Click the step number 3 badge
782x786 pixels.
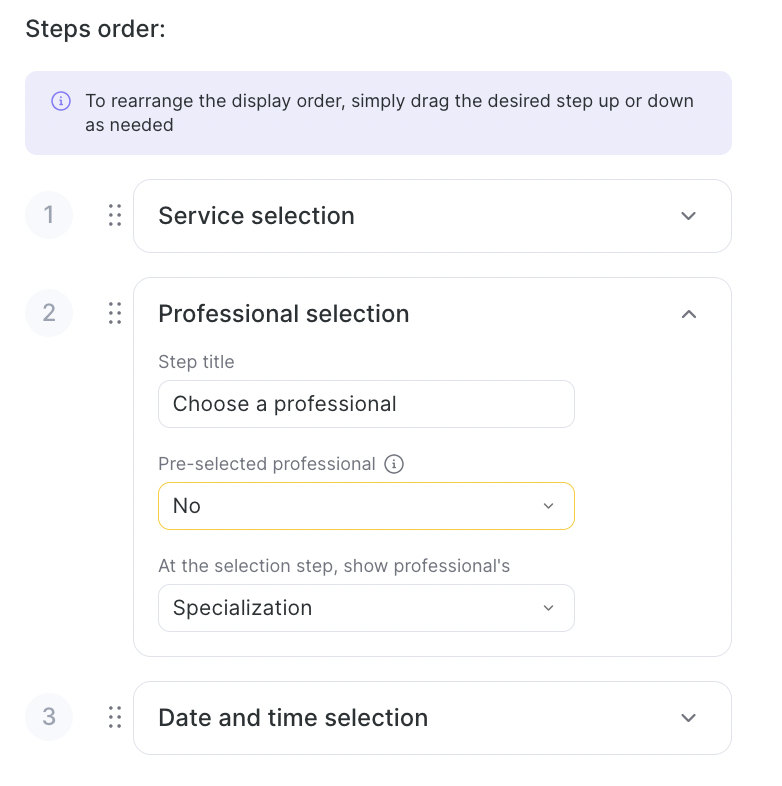49,717
